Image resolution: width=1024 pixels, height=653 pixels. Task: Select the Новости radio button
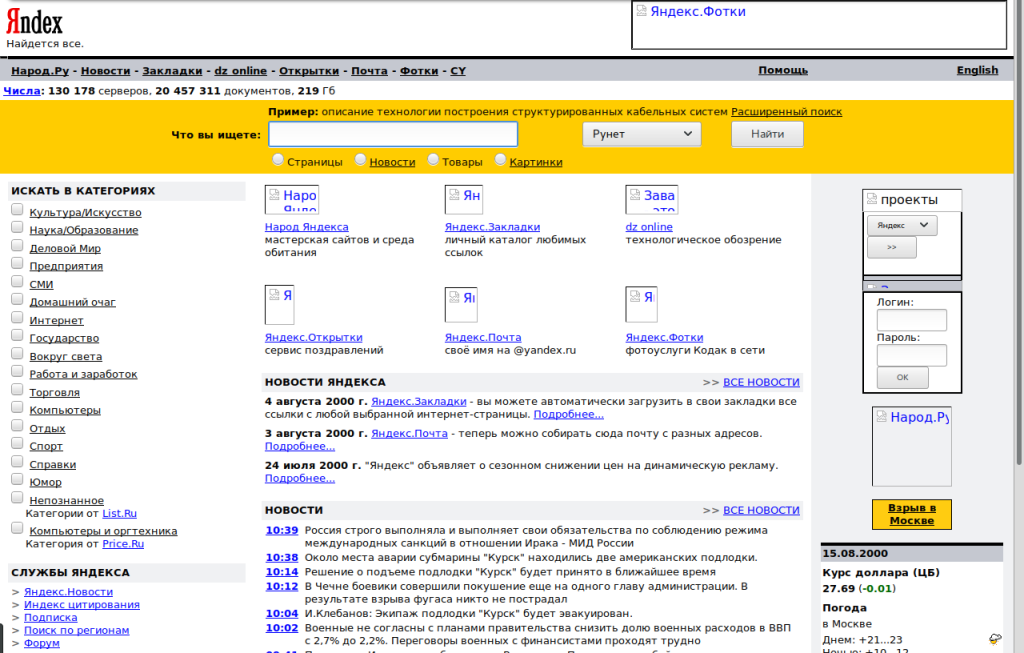[360, 159]
